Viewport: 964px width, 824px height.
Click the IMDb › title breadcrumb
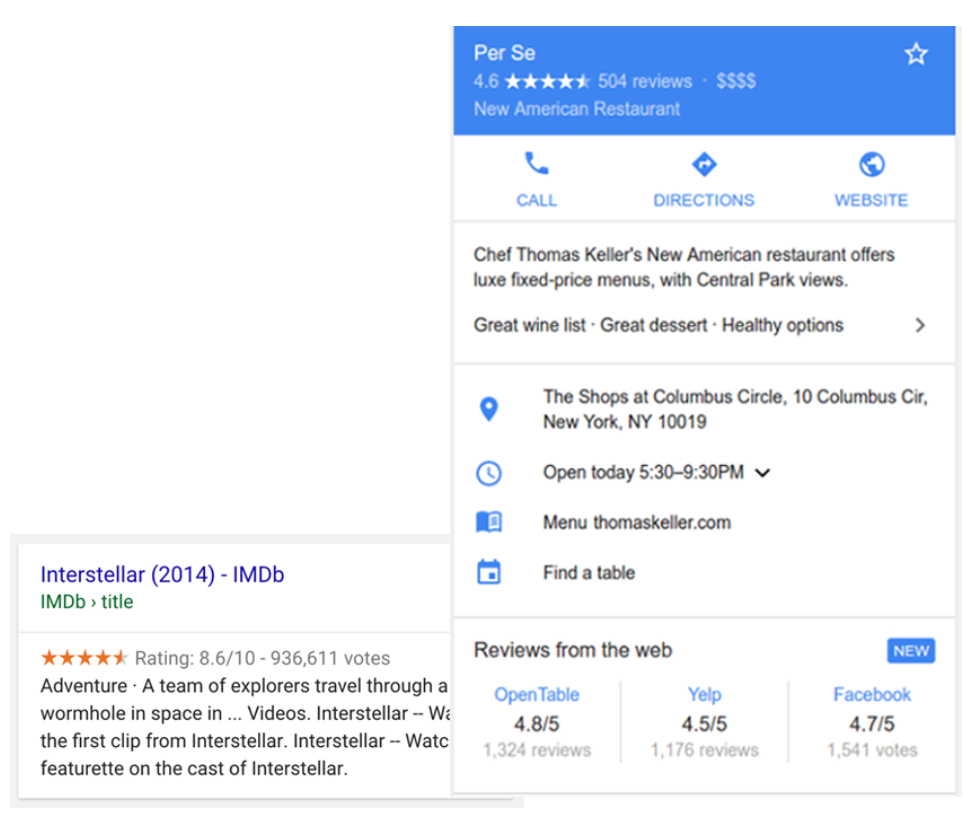tap(86, 601)
